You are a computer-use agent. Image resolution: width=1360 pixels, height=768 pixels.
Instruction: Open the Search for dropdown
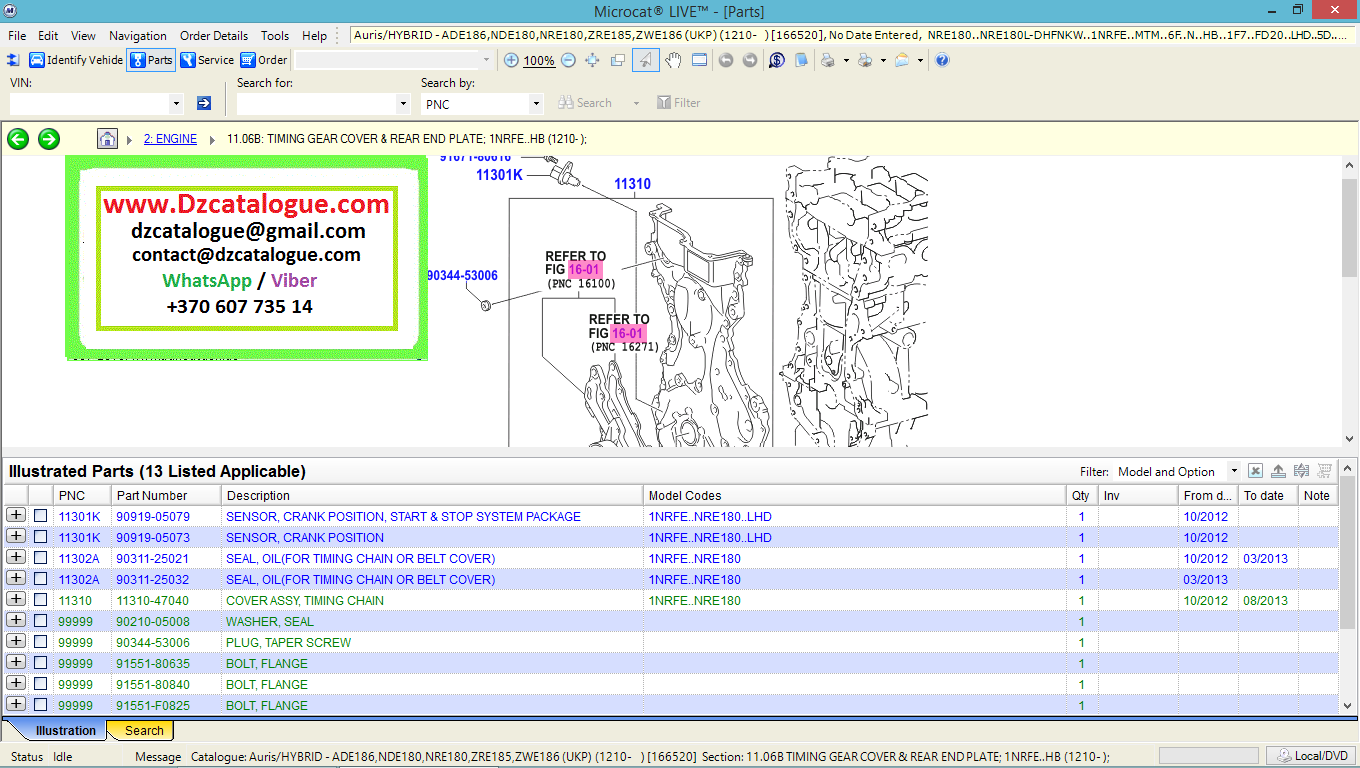click(x=403, y=103)
